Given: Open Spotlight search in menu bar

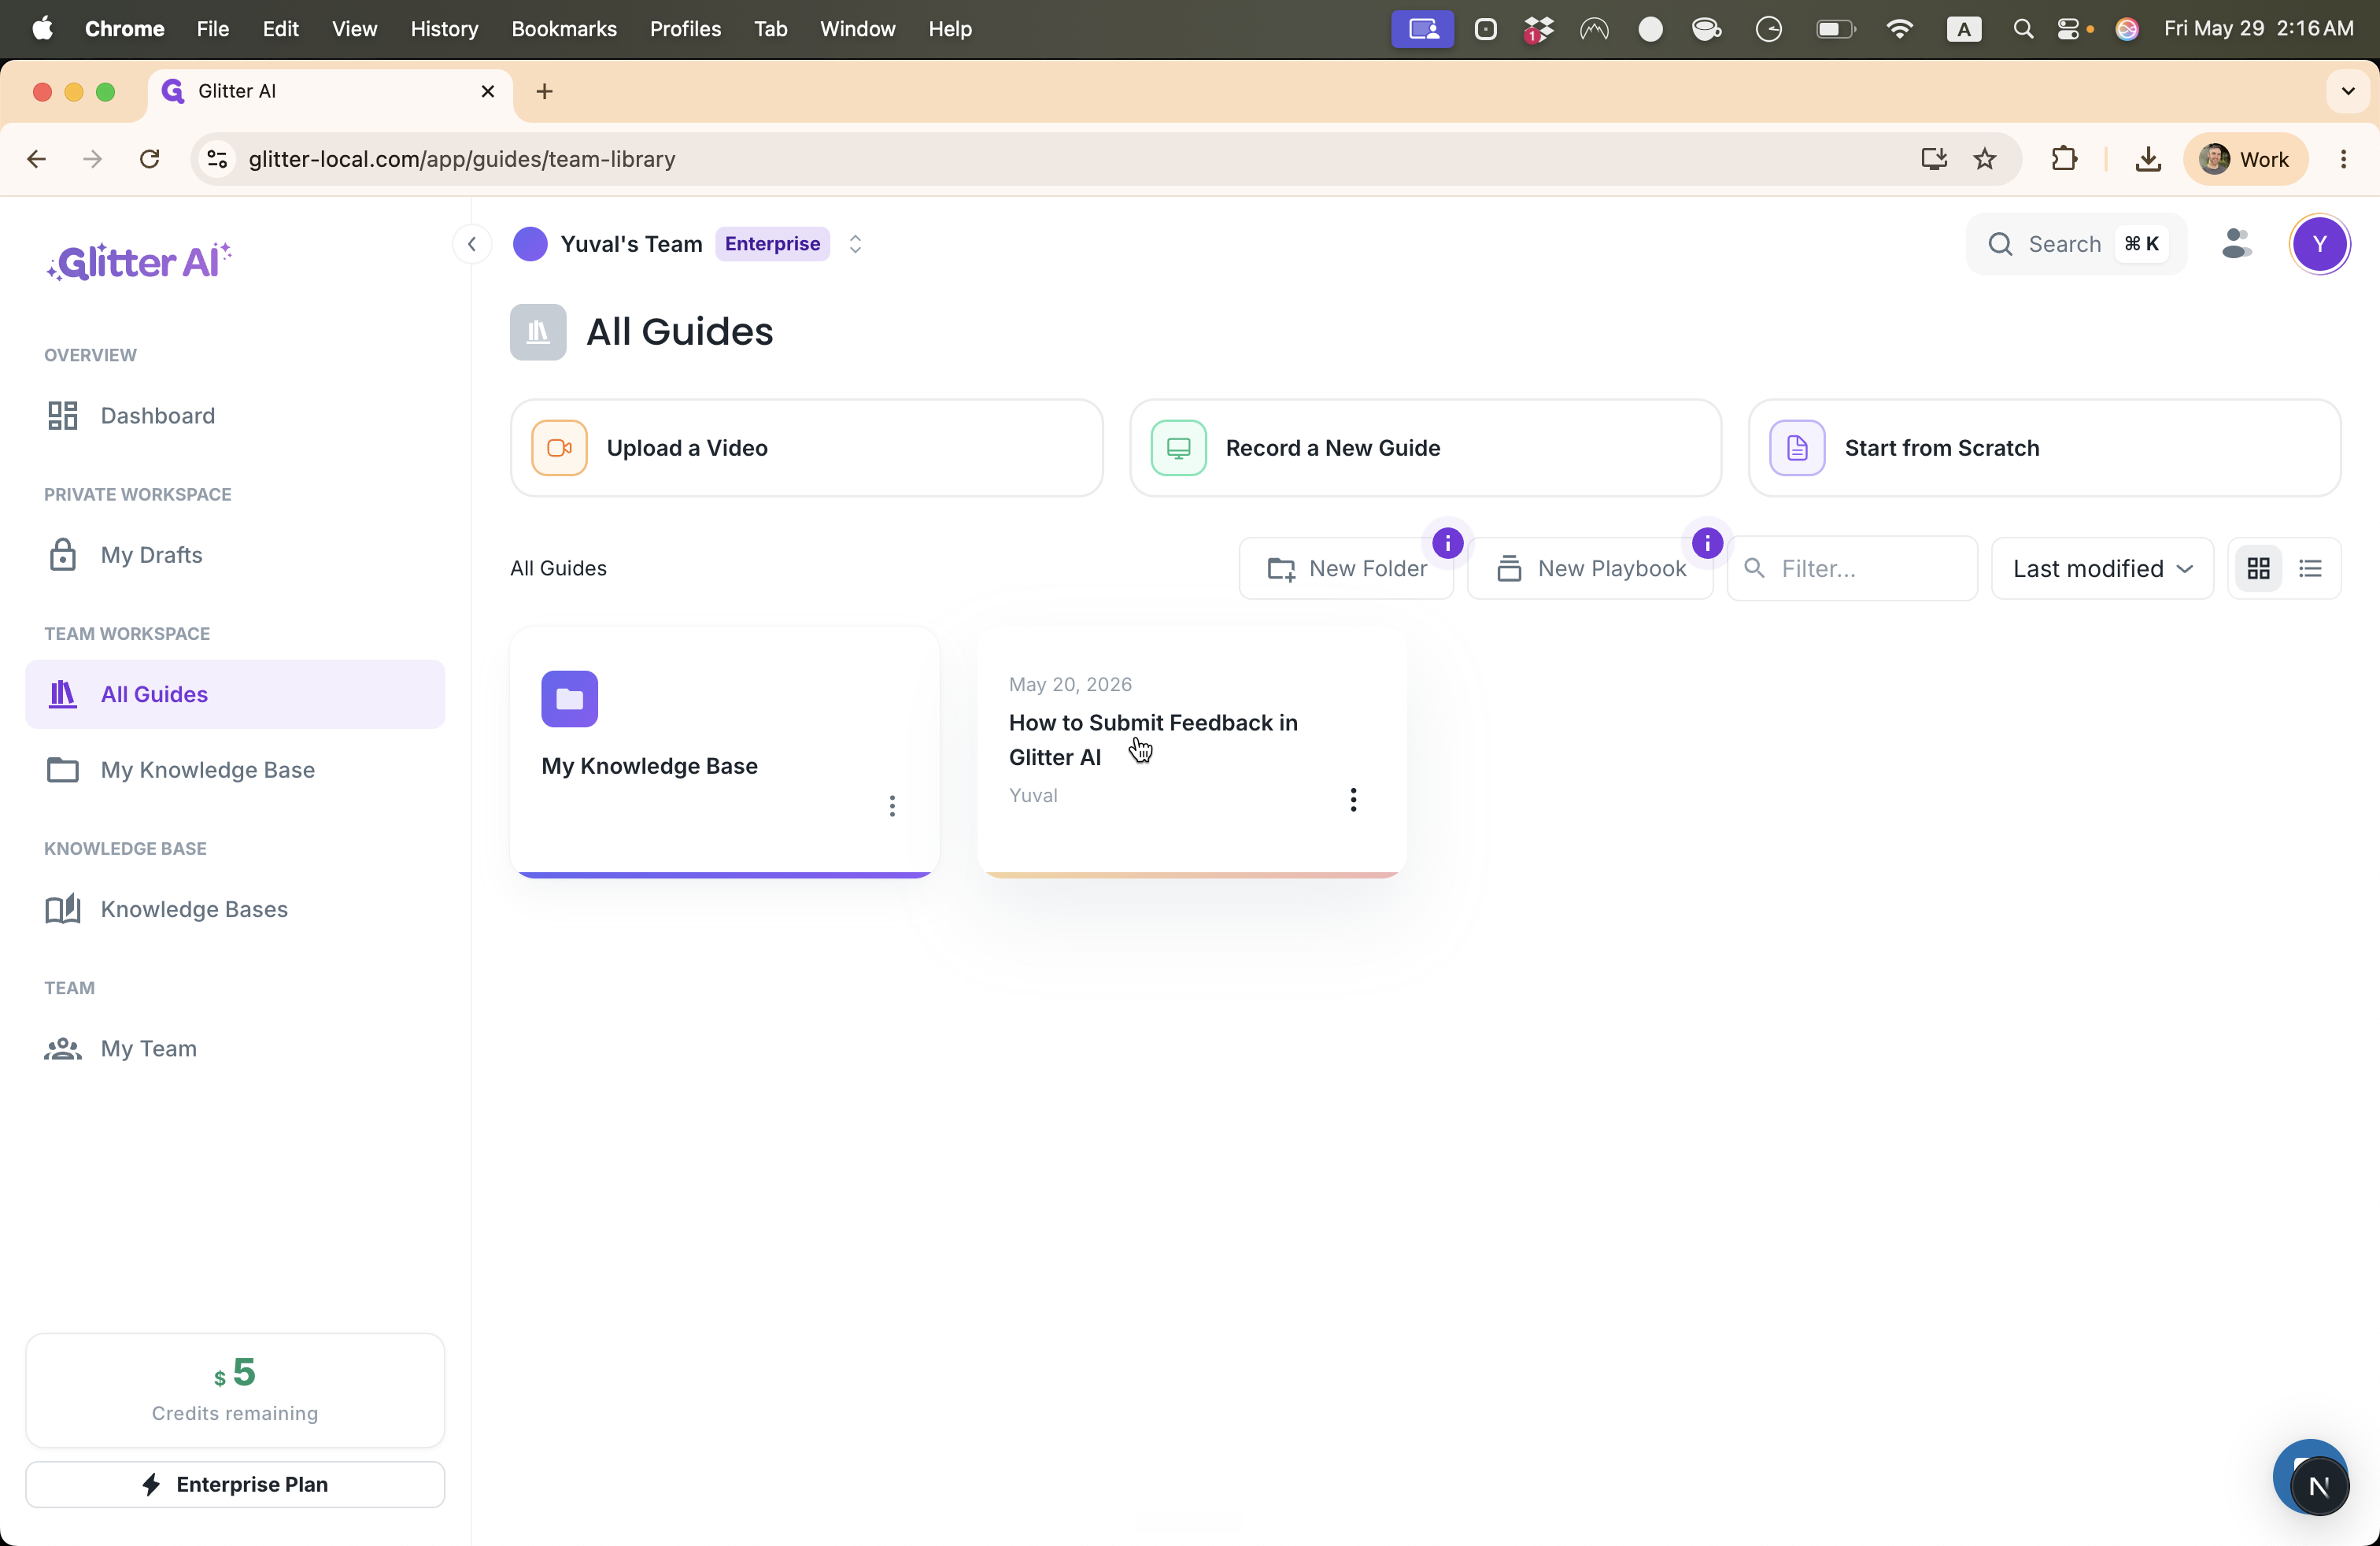Looking at the screenshot, I should (2023, 29).
